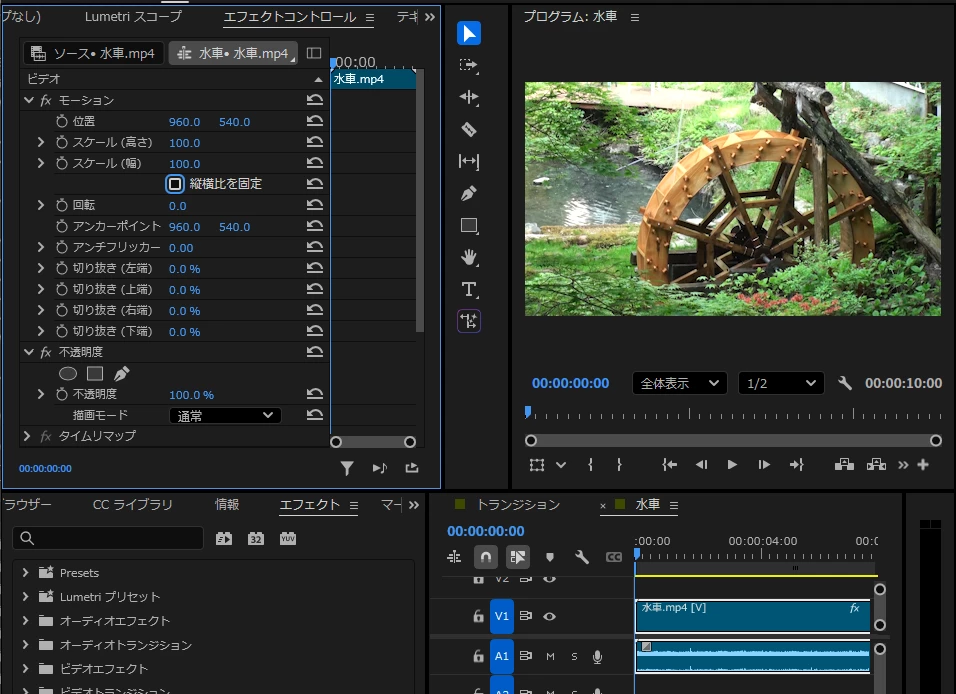
Task: Click the effects search field
Action: [108, 538]
